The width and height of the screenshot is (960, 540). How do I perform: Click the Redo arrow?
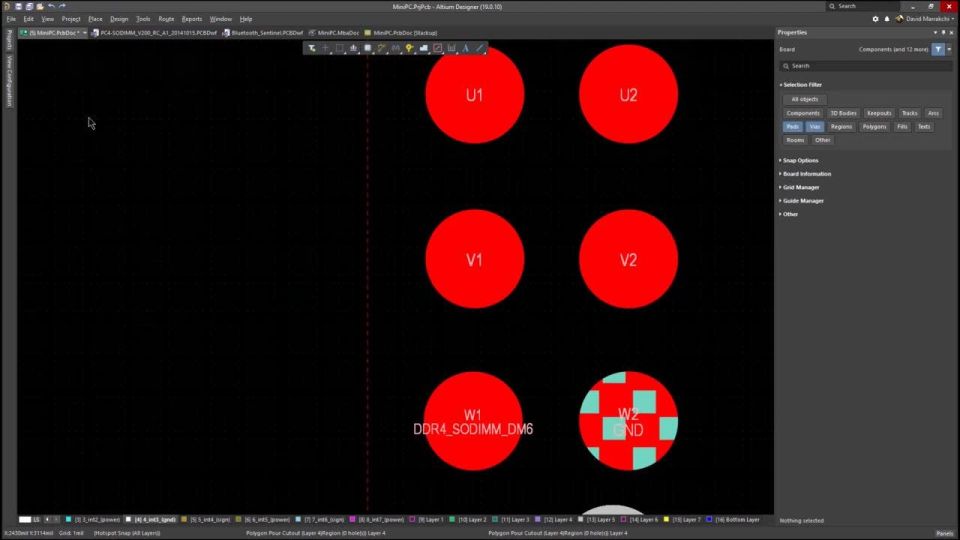coord(62,6)
